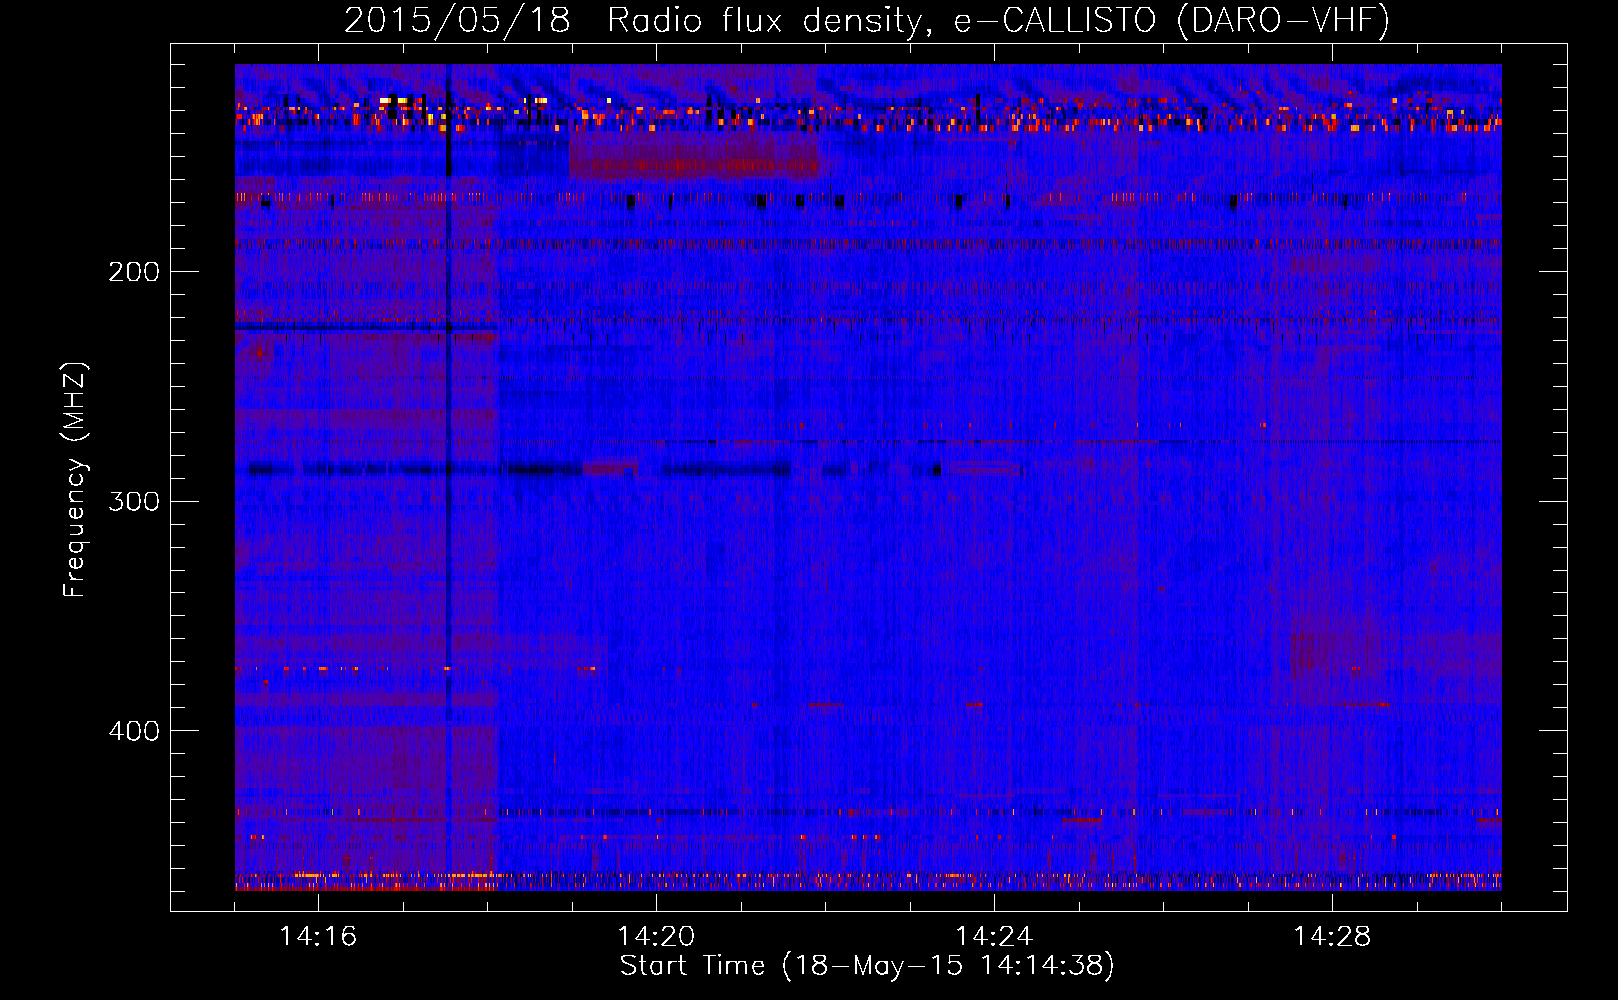Screen dimensions: 1618x1000
Task: Select the 14:24 time axis label
Action: pyautogui.click(x=994, y=937)
